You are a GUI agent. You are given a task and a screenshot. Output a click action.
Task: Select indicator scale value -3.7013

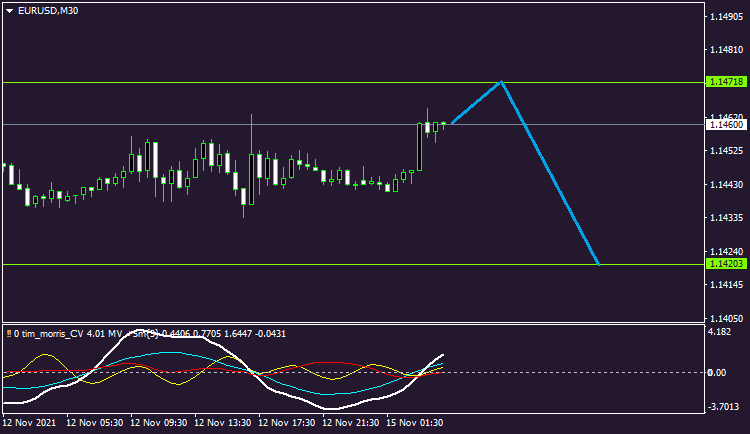pyautogui.click(x=723, y=407)
